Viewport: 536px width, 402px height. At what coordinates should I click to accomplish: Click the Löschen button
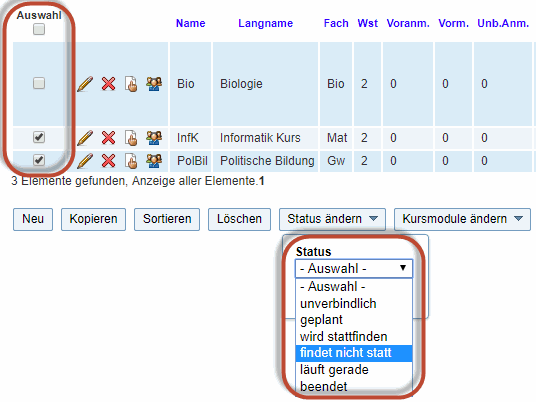(x=239, y=219)
